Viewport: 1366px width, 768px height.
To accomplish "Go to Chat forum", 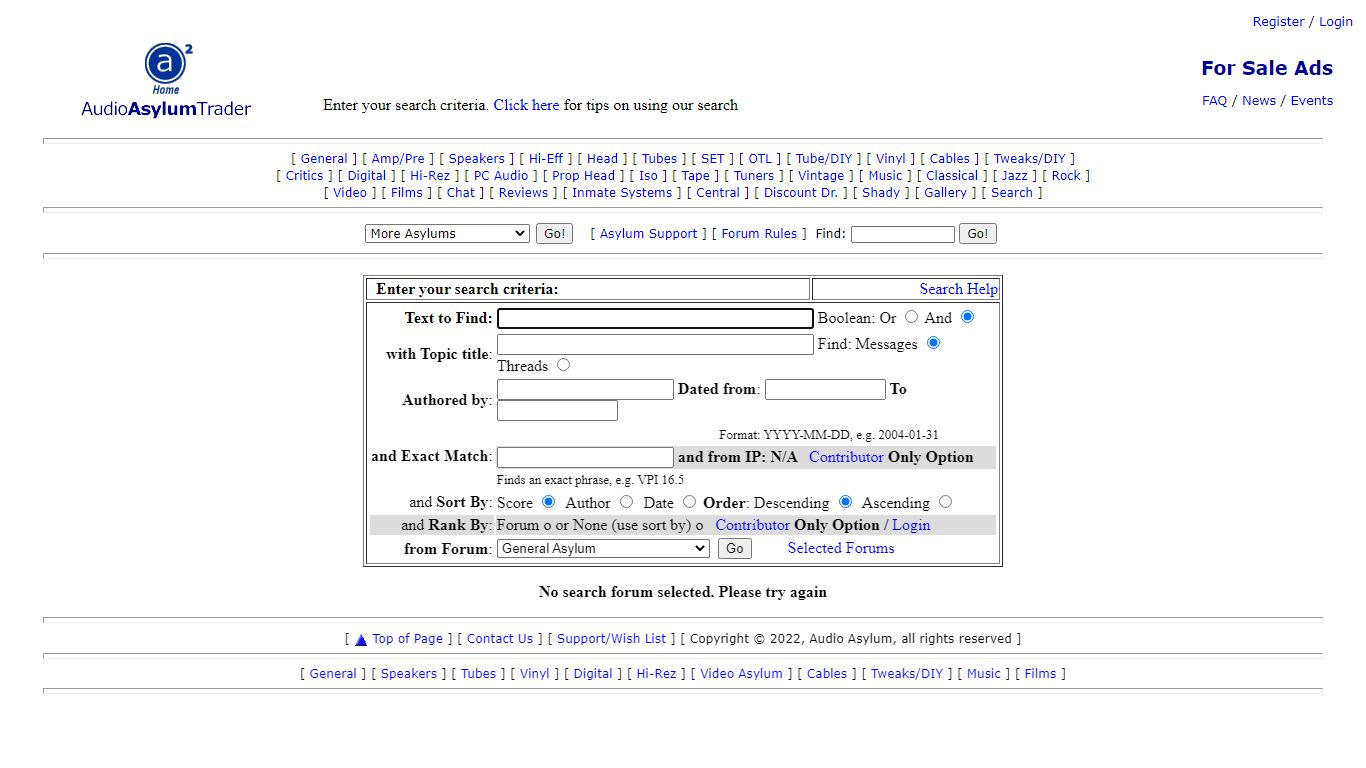I will pyautogui.click(x=461, y=192).
